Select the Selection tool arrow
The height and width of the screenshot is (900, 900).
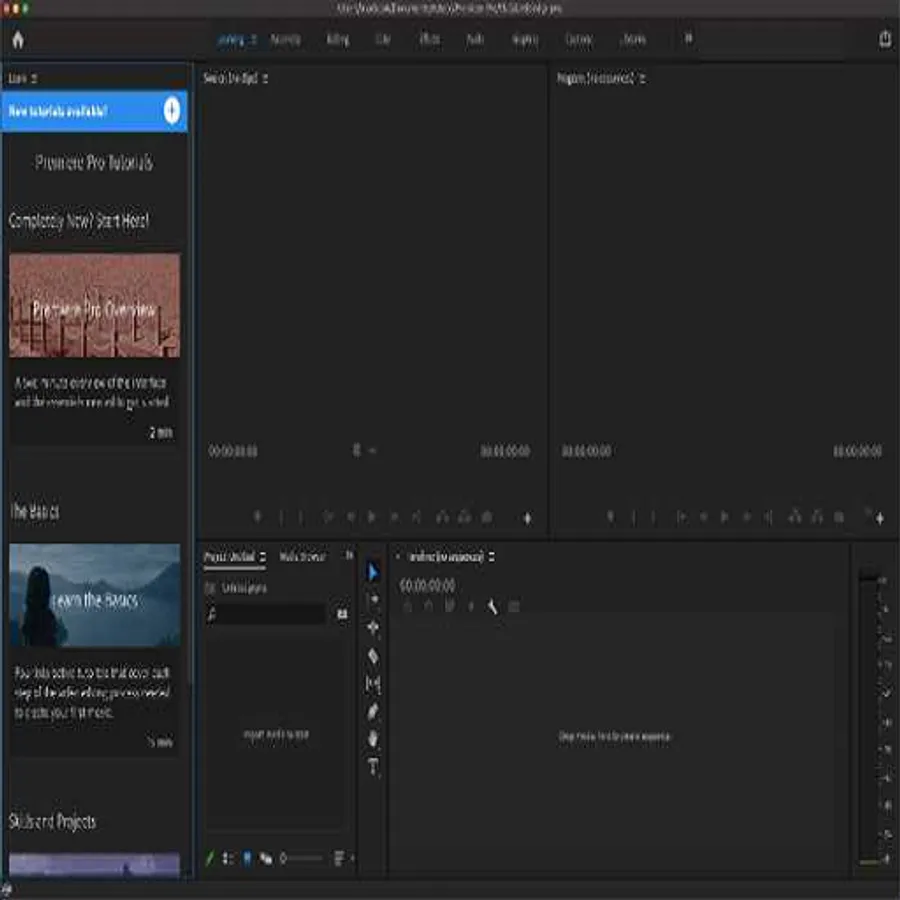(373, 572)
